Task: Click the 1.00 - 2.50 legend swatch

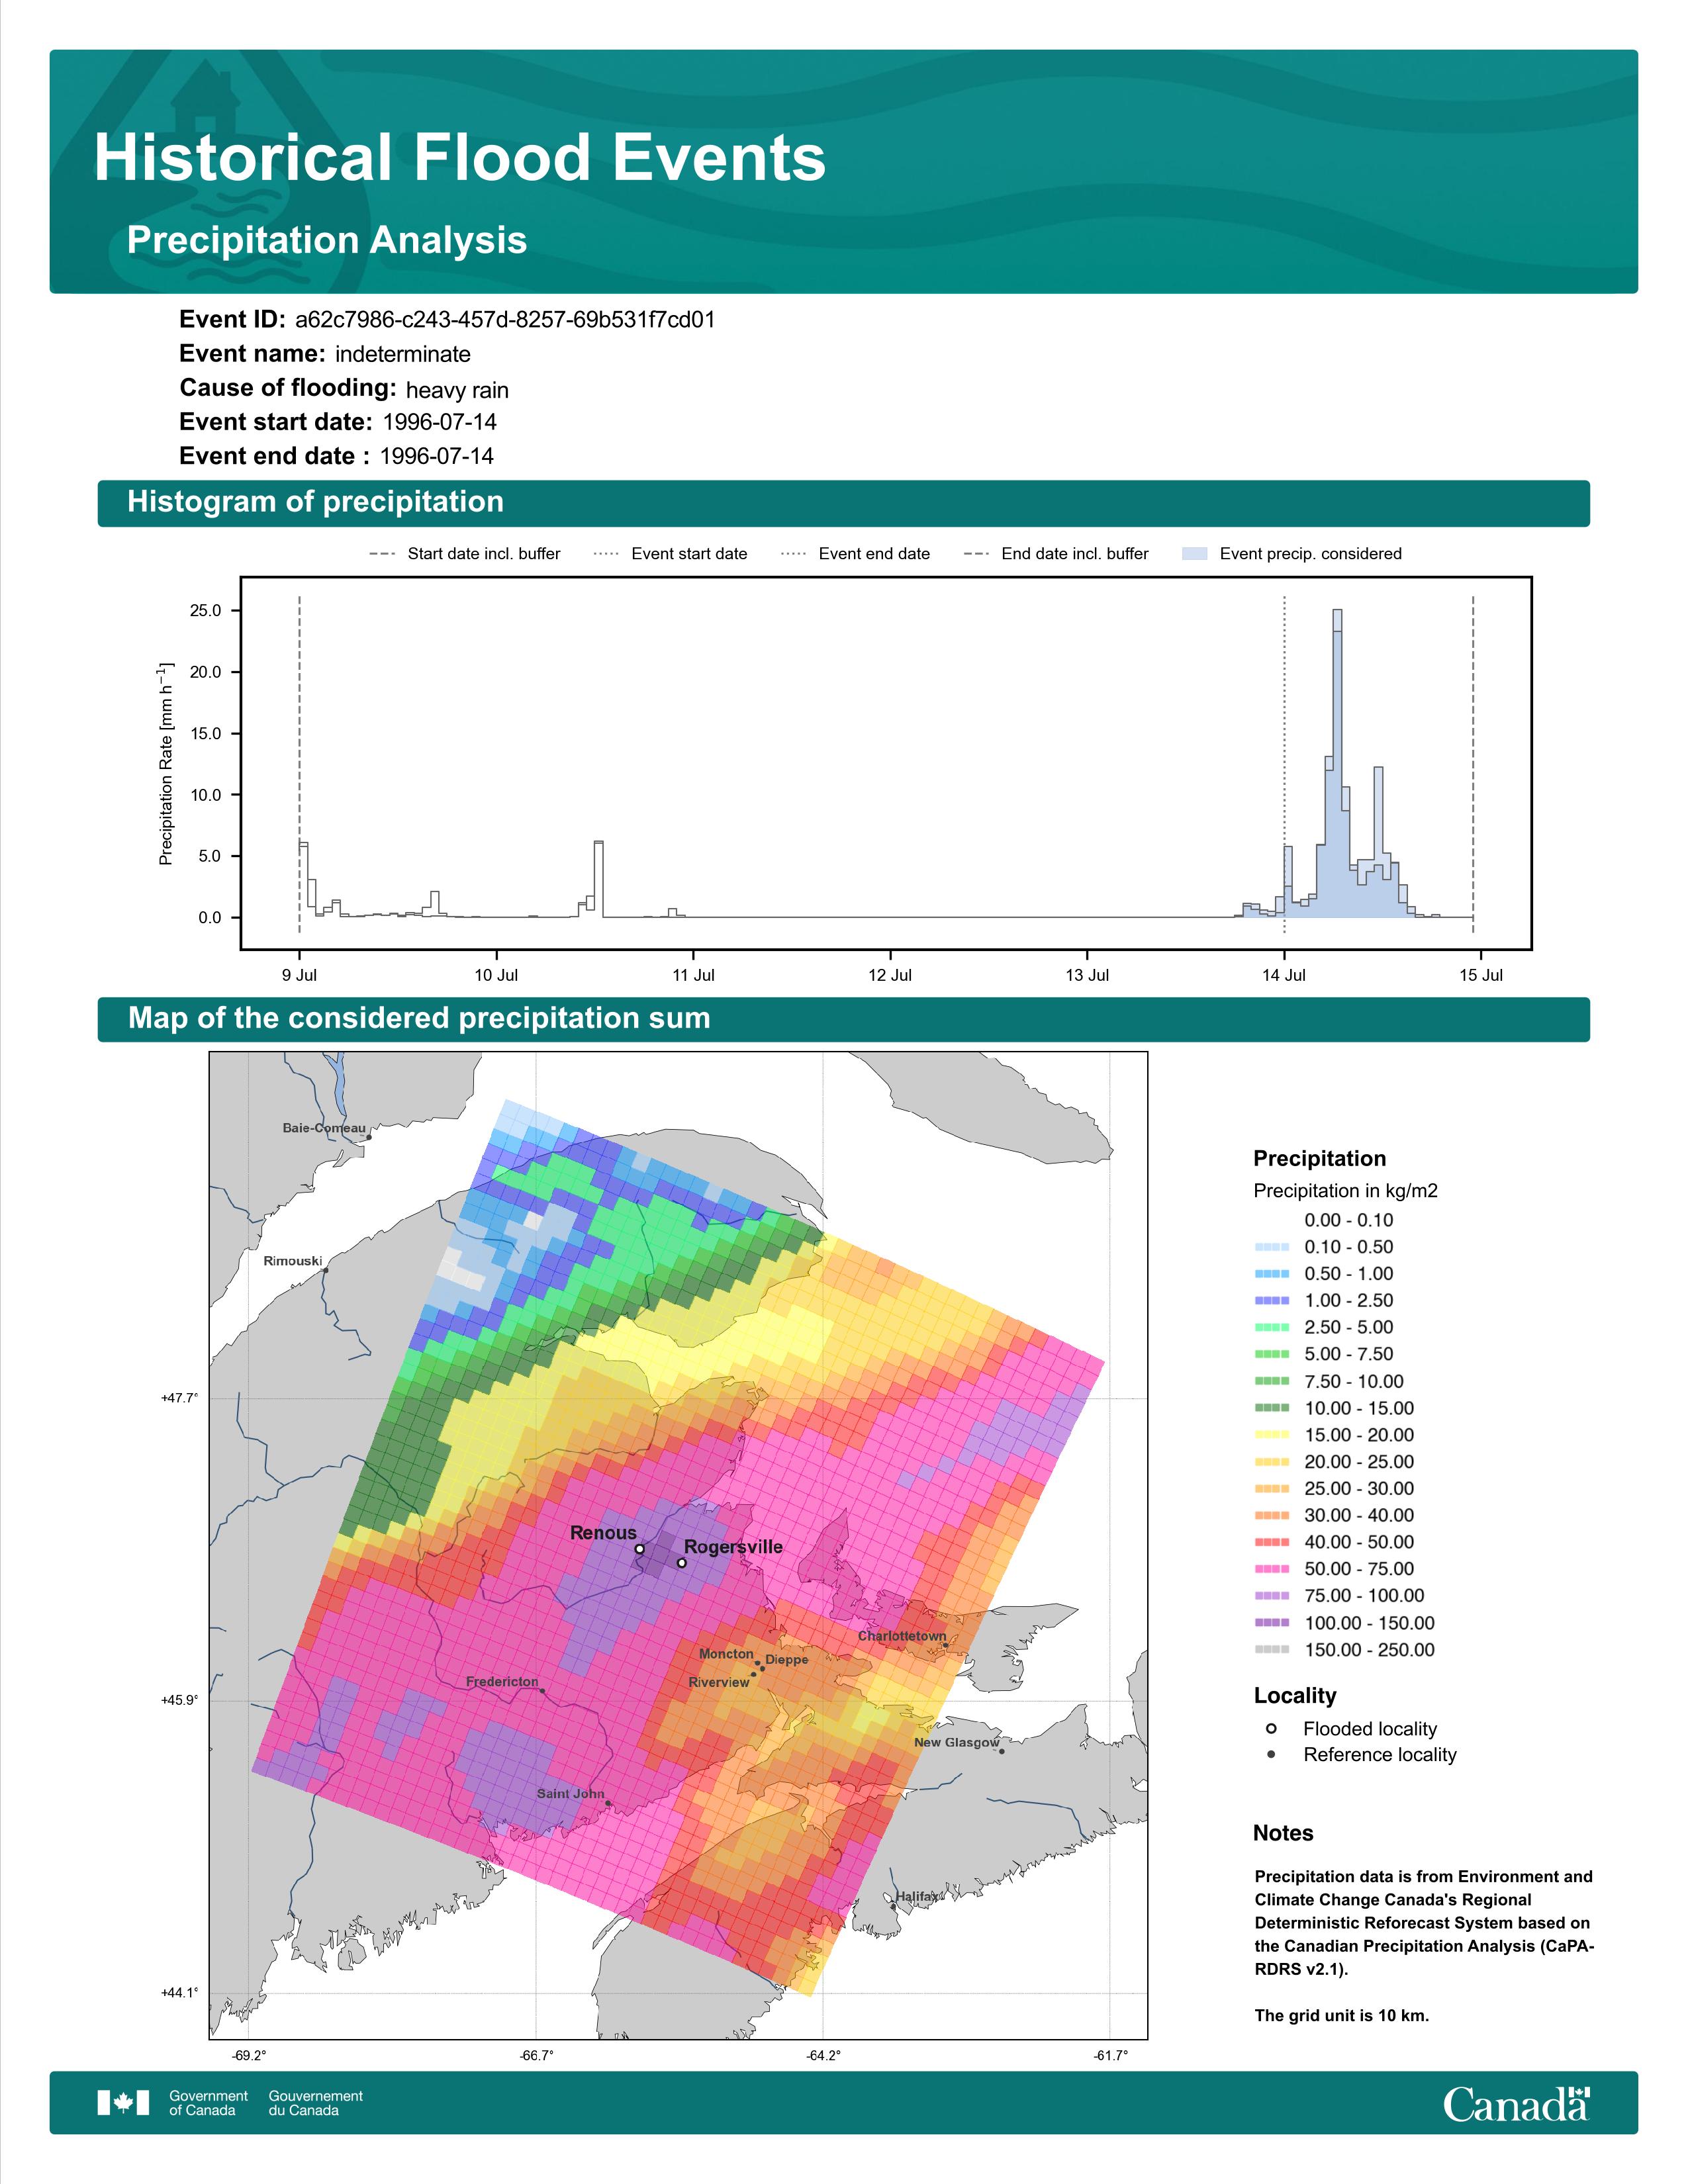Action: 1272,1301
